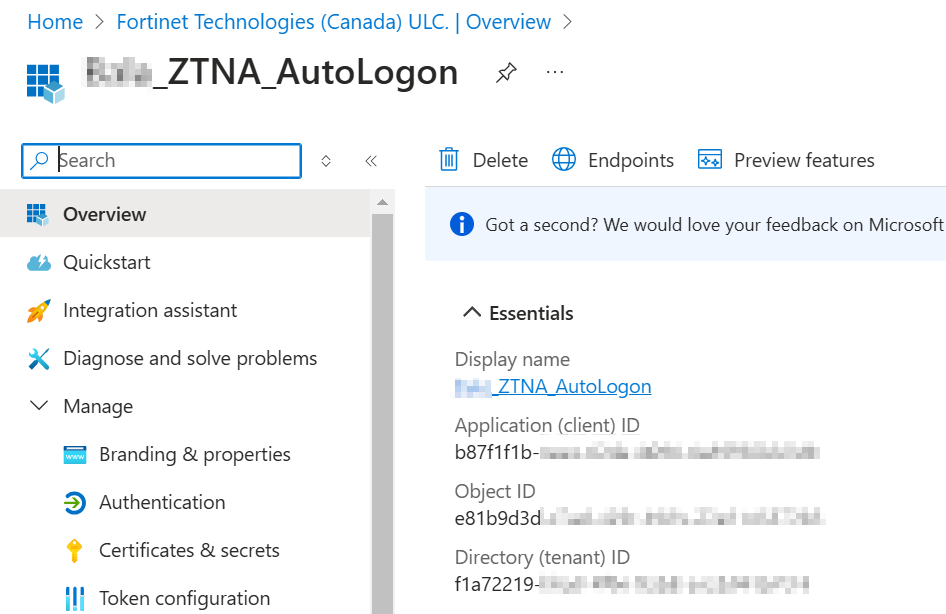The image size is (946, 614).
Task: Switch to Quickstart in the sidebar
Action: (107, 262)
